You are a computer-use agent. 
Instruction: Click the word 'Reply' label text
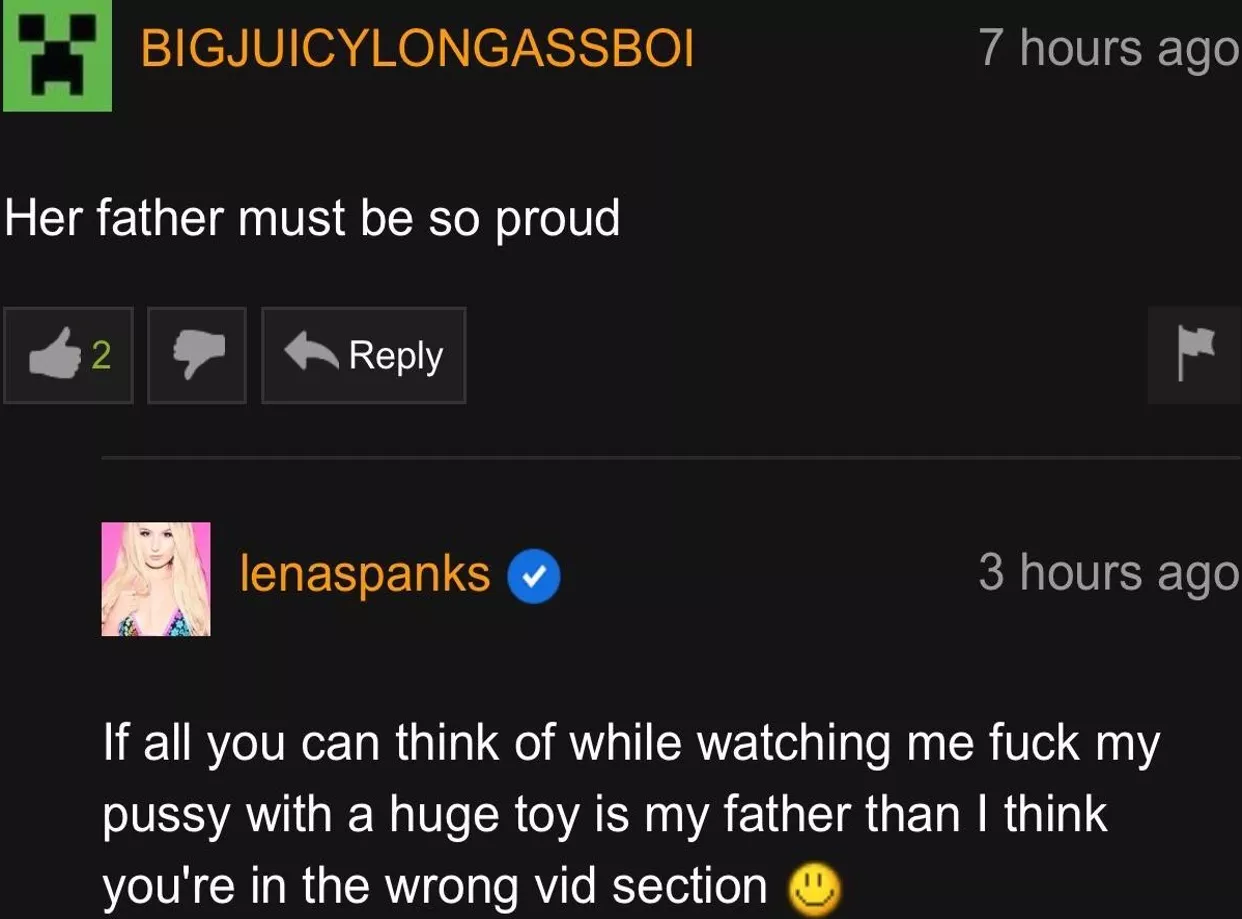[x=395, y=357]
